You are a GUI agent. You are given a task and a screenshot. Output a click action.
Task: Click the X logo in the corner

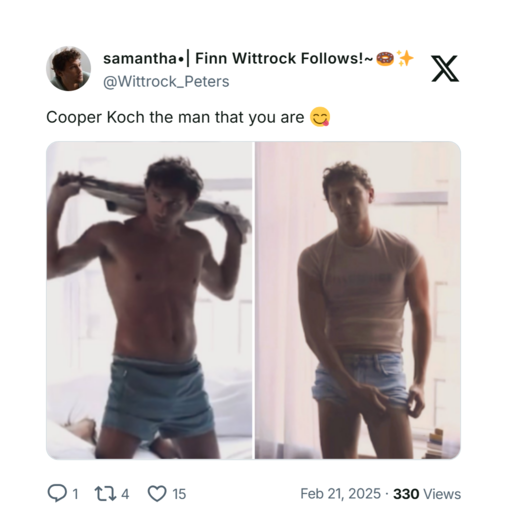(445, 69)
